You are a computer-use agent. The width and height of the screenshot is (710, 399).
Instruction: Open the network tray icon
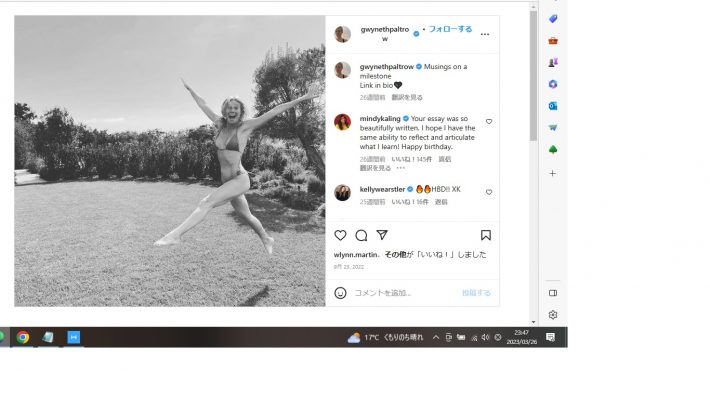pyautogui.click(x=474, y=338)
